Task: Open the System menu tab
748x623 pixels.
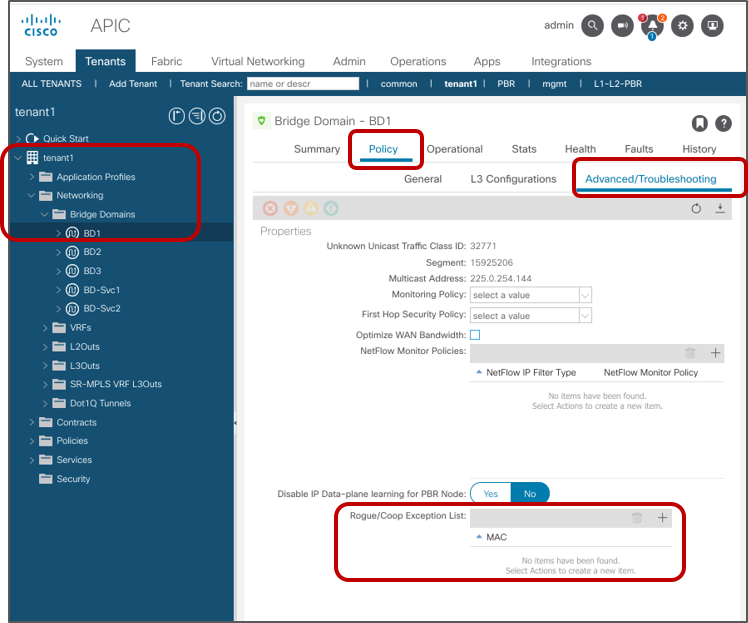Action: pyautogui.click(x=44, y=61)
